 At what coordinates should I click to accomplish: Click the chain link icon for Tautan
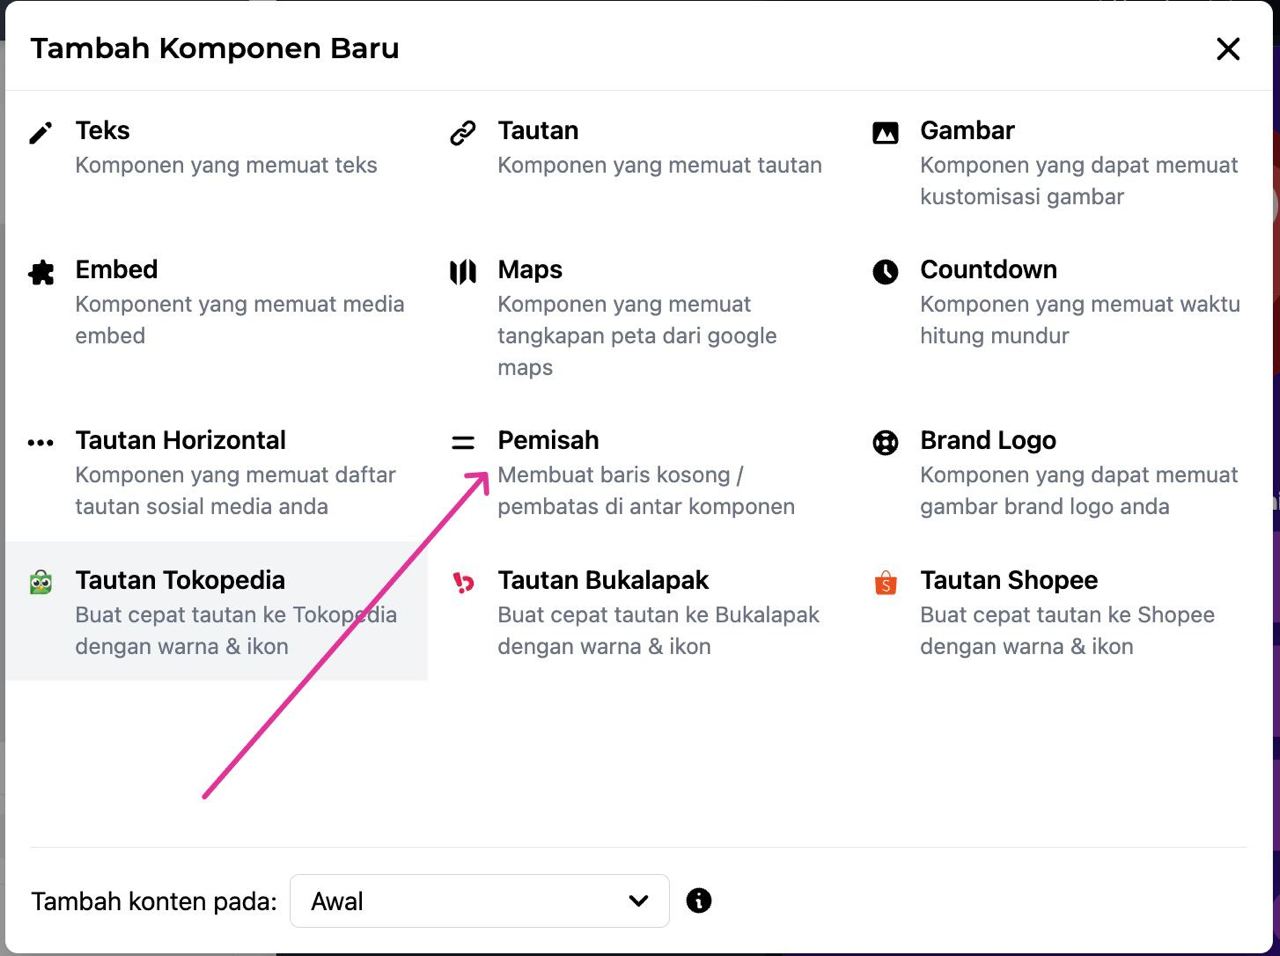[463, 133]
